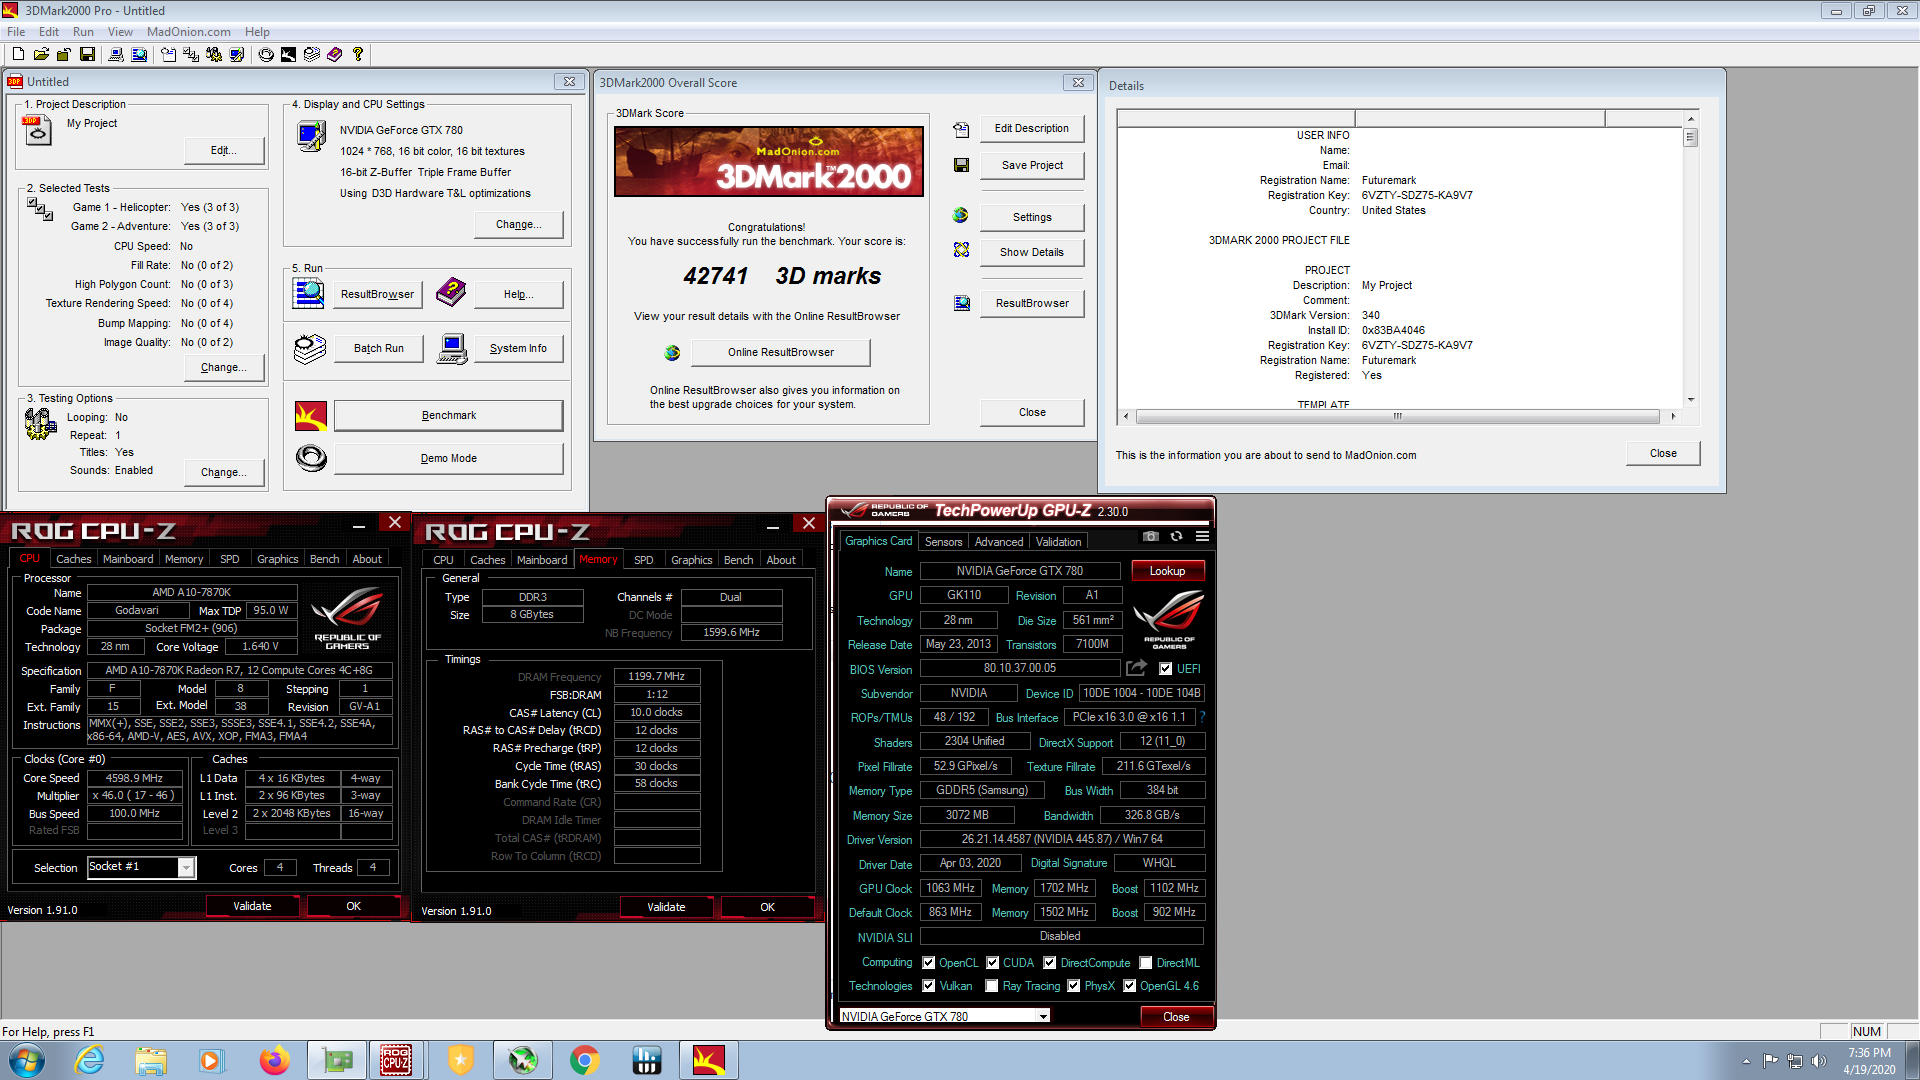The width and height of the screenshot is (1920, 1080).
Task: Click the System Info button
Action: (x=518, y=349)
